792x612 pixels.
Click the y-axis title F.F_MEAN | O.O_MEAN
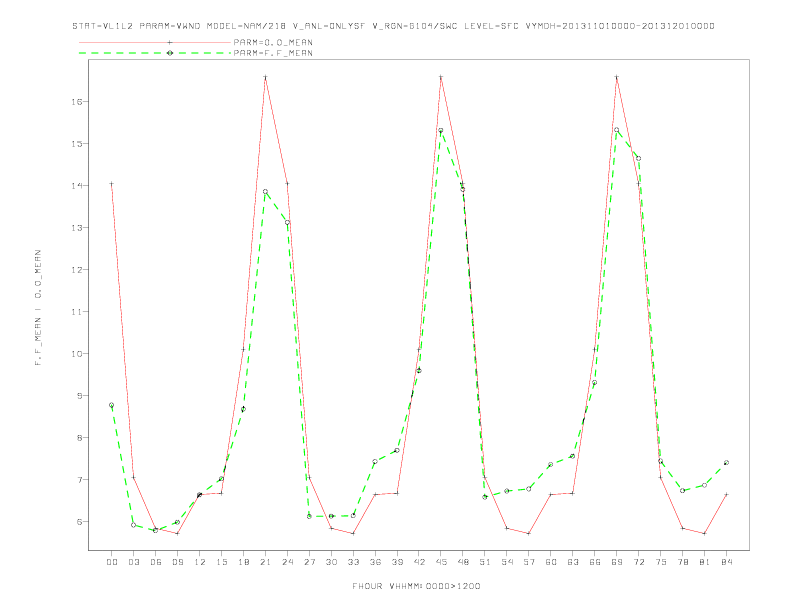coord(38,308)
